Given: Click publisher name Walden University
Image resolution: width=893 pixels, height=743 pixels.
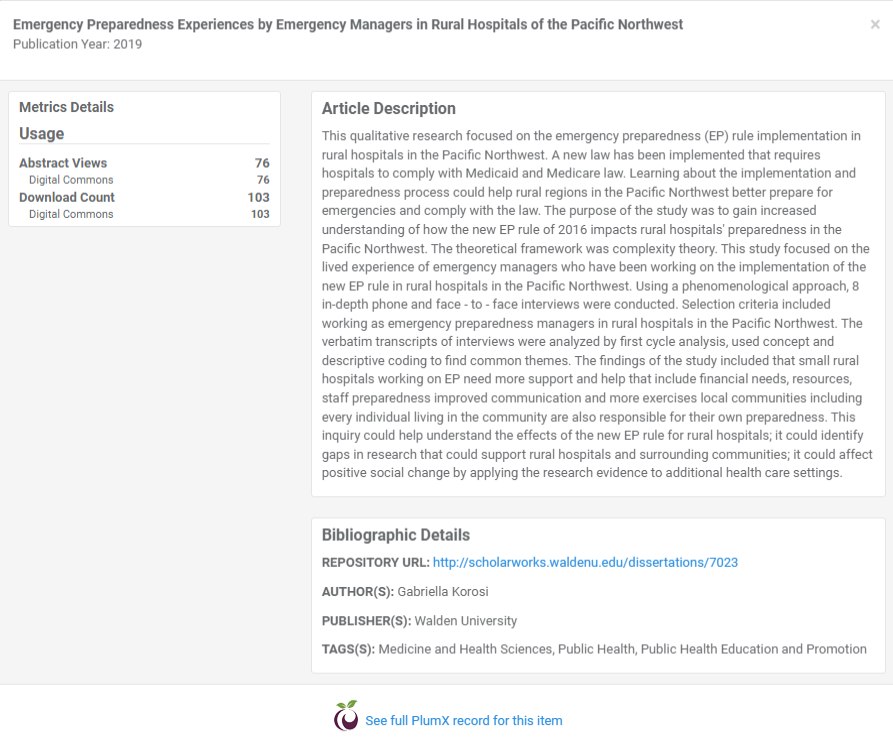Looking at the screenshot, I should pos(465,620).
